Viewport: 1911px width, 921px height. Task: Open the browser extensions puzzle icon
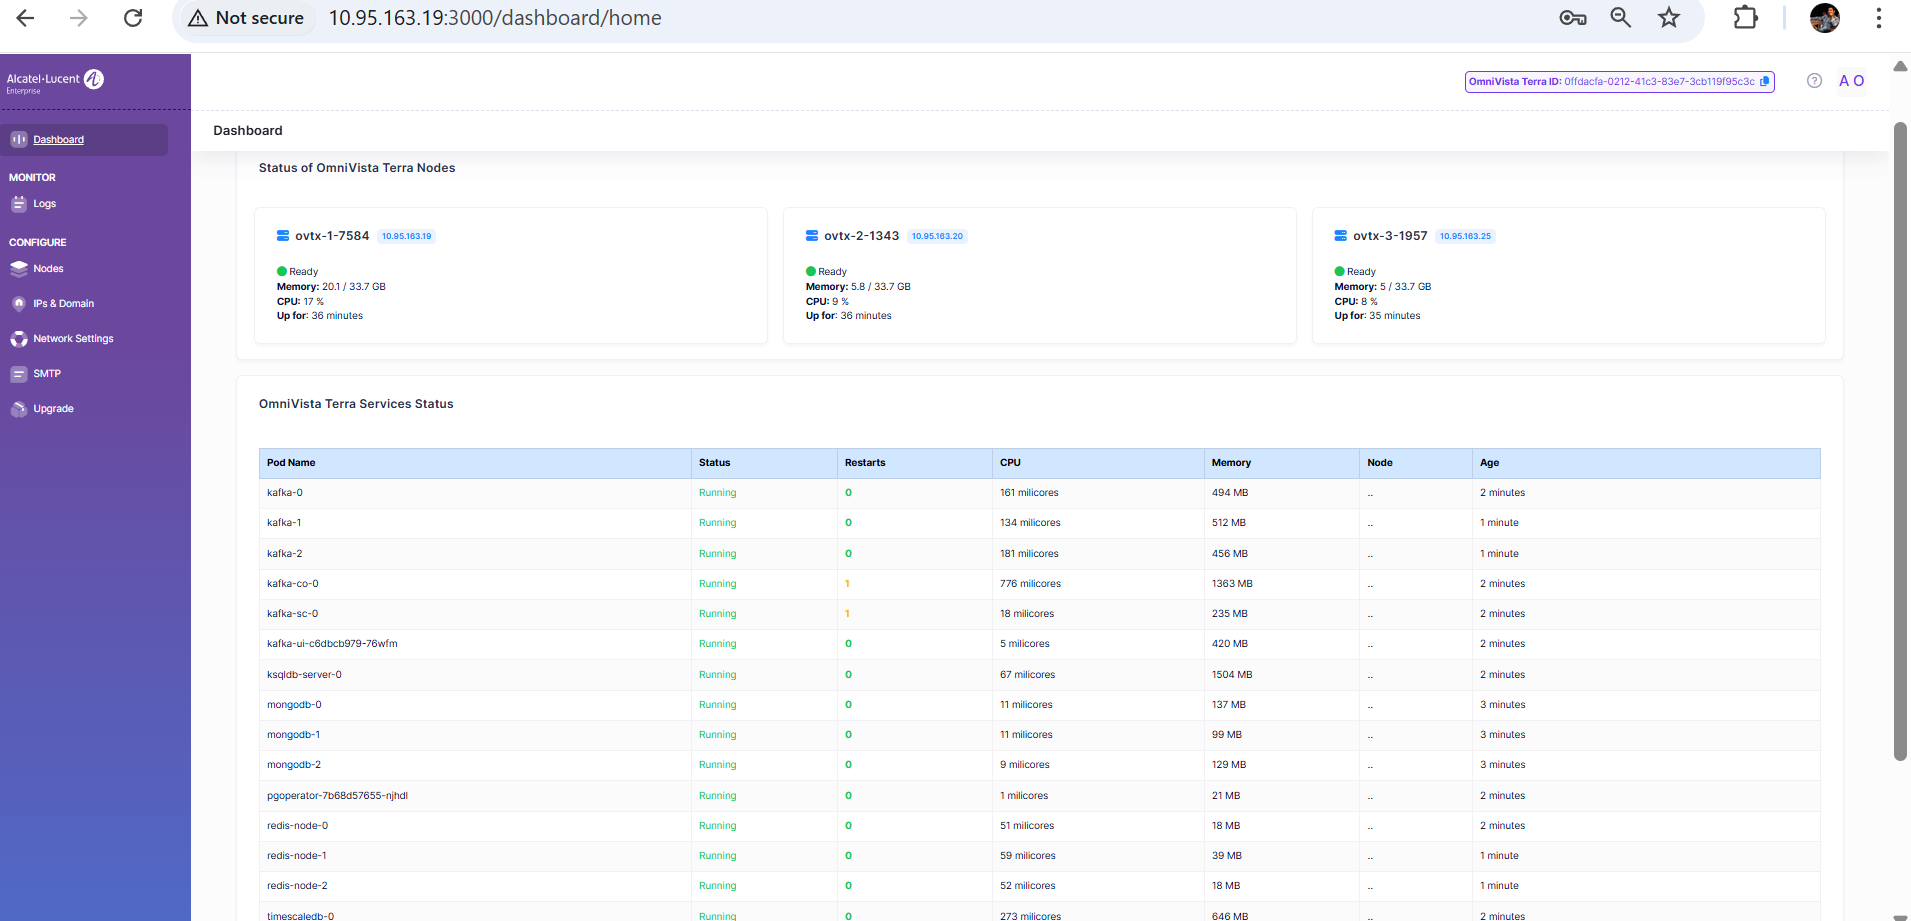[x=1745, y=18]
